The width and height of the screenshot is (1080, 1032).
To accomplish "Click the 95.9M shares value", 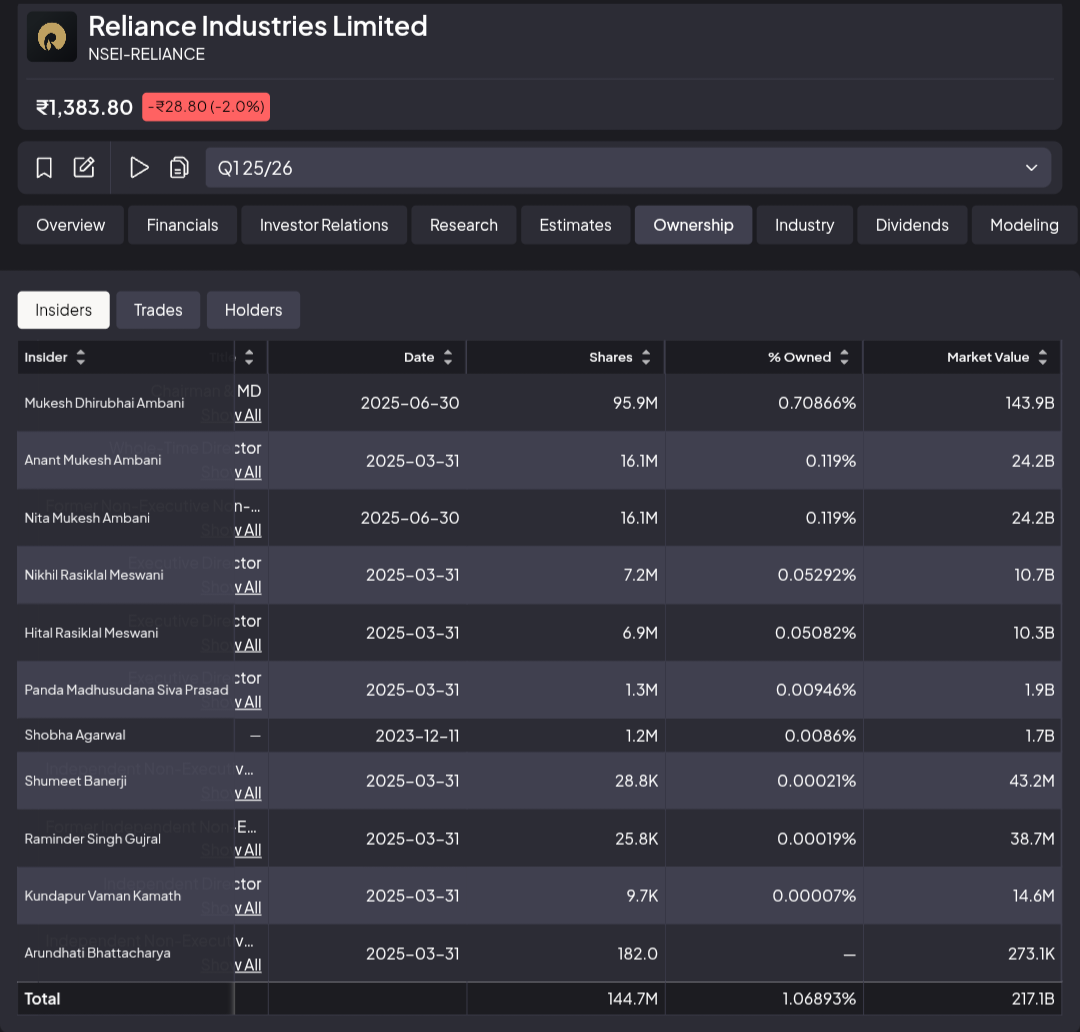I will coord(635,403).
